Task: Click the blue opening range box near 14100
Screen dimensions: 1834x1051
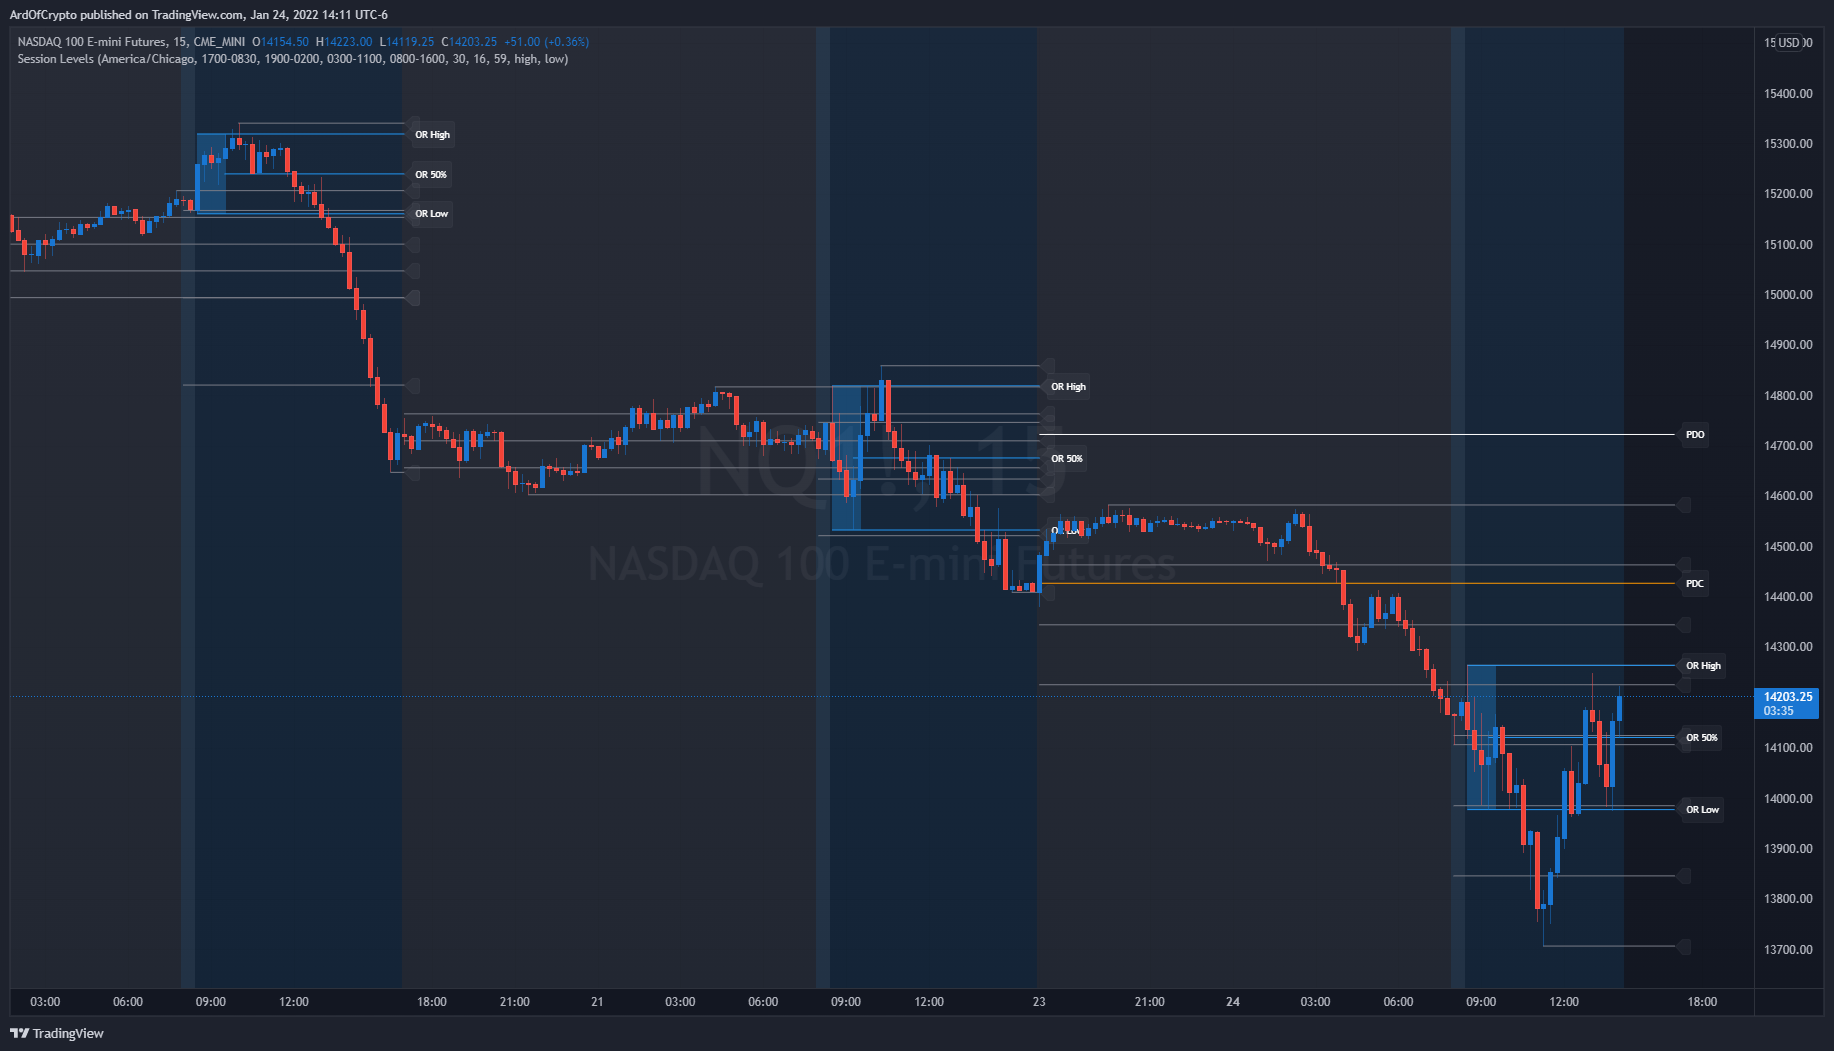Action: [x=1481, y=737]
